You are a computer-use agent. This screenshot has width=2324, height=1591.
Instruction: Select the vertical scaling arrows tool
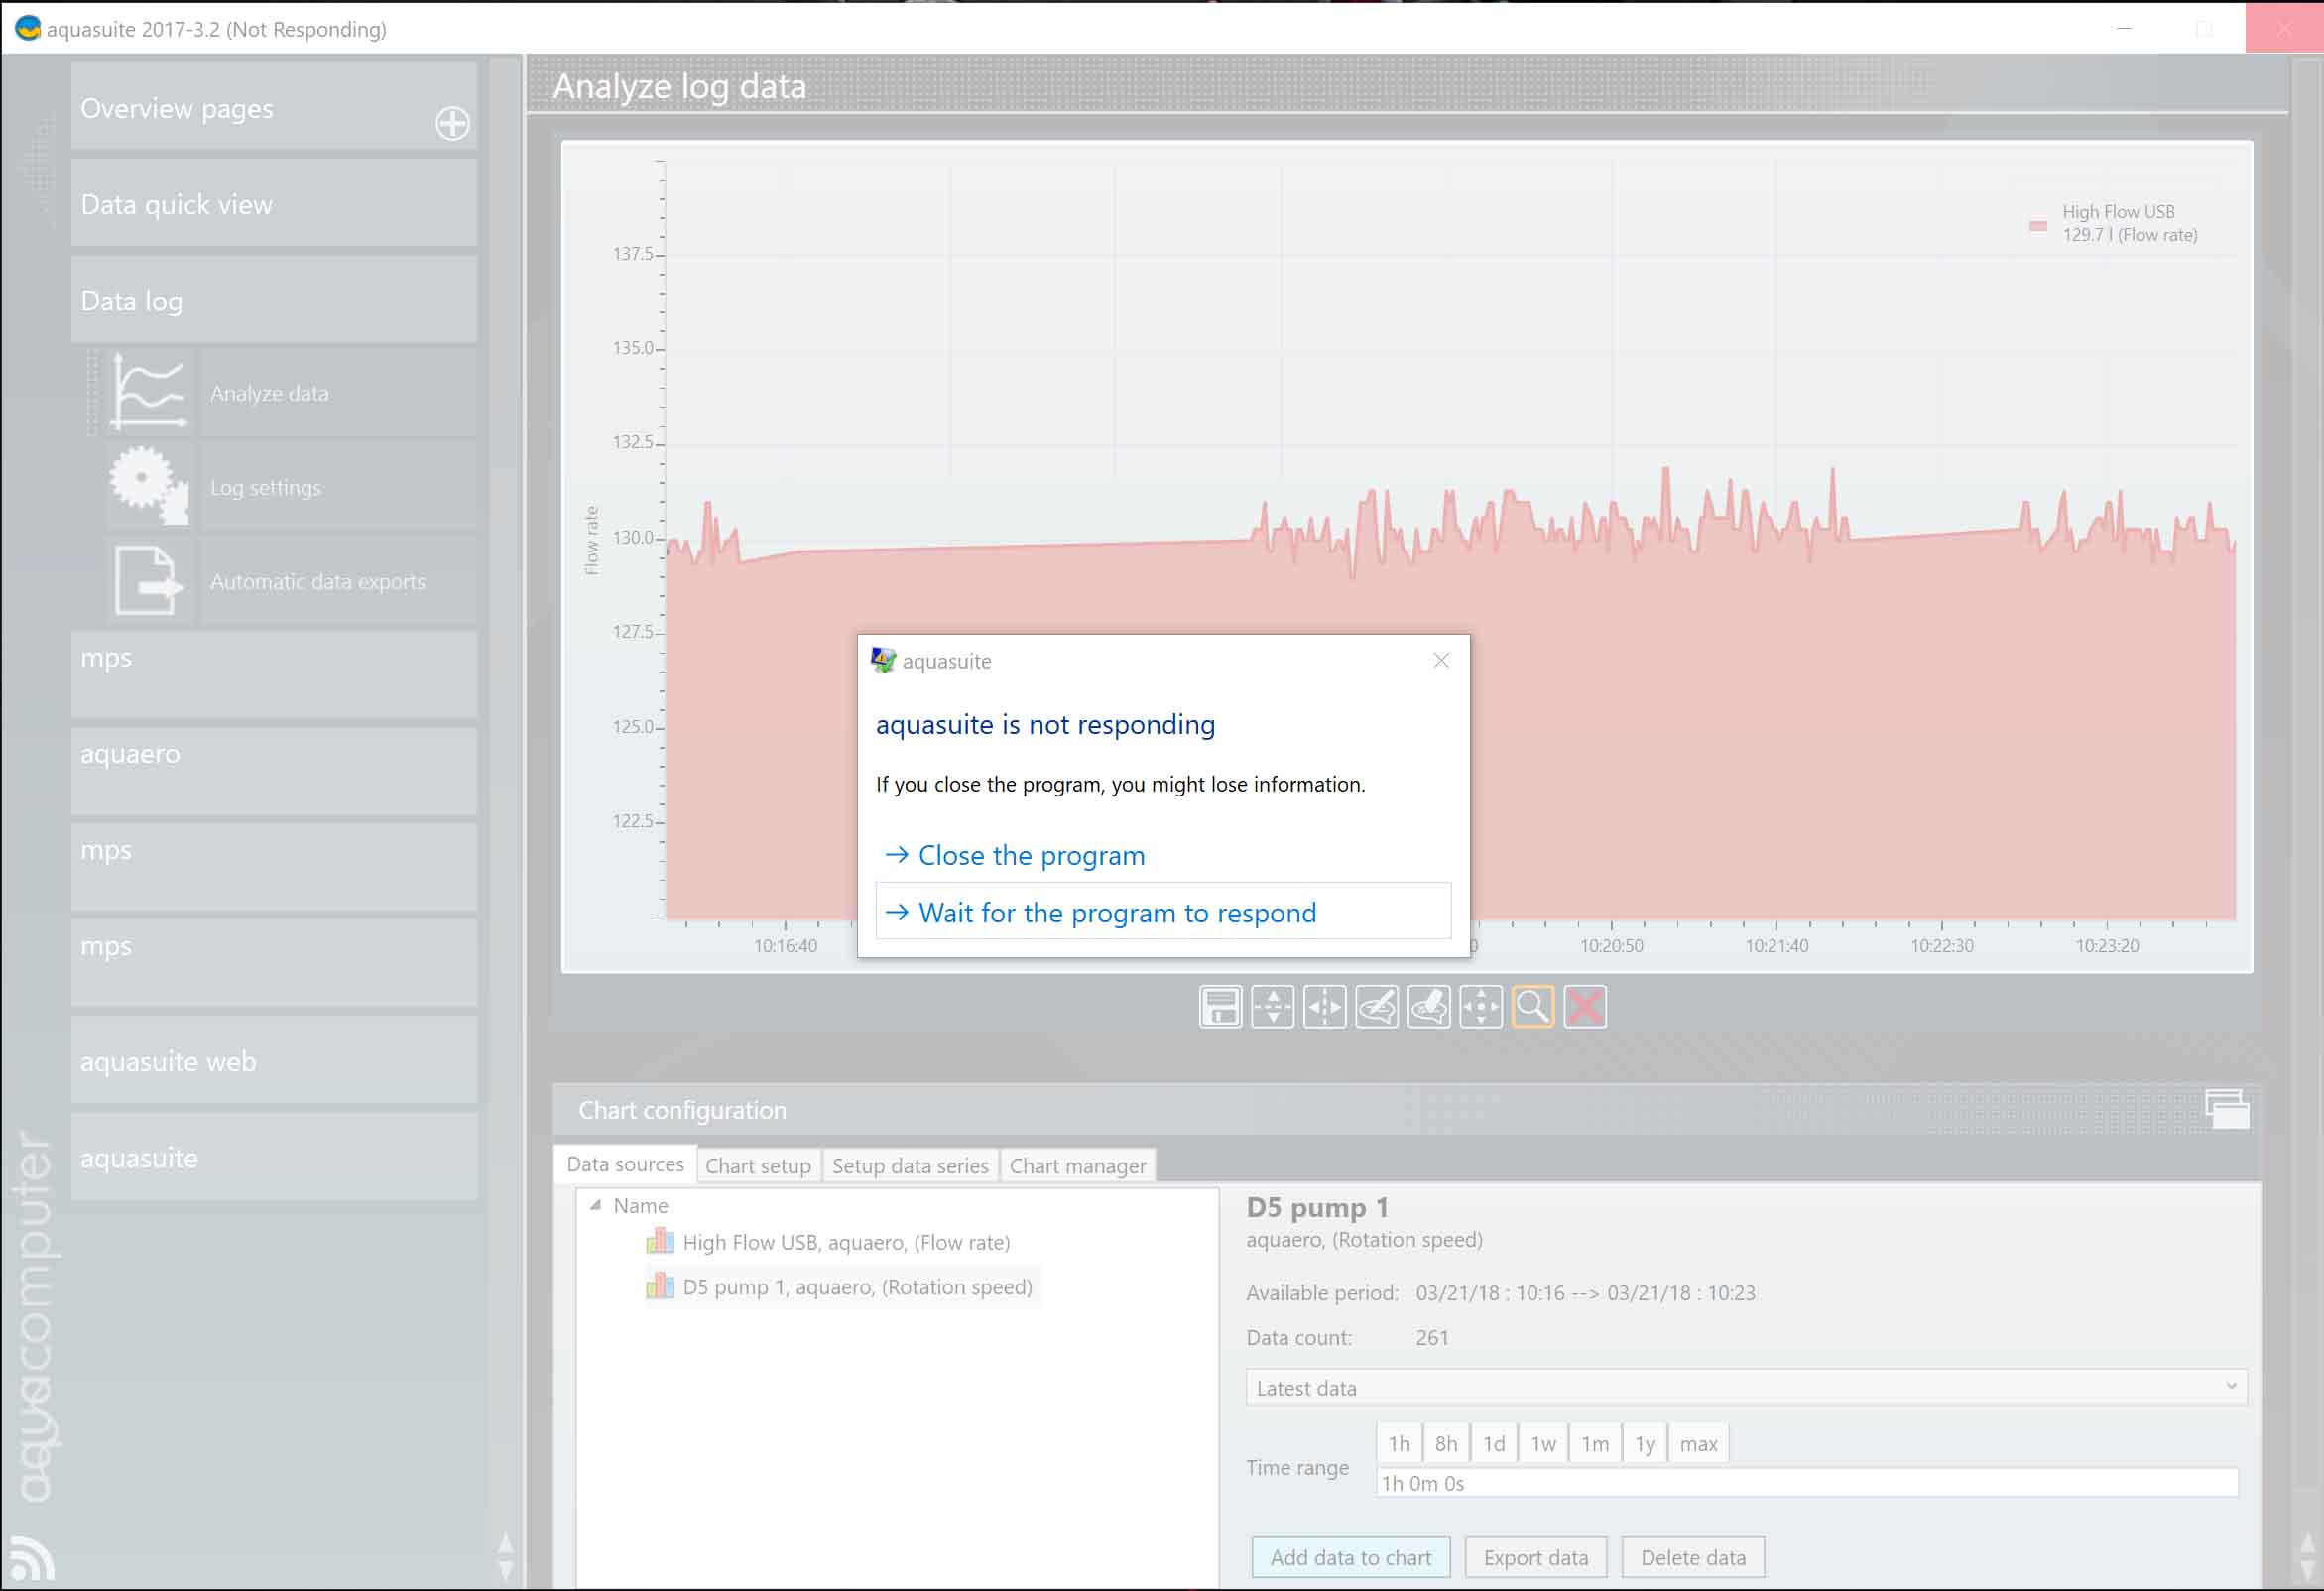click(x=1272, y=1007)
